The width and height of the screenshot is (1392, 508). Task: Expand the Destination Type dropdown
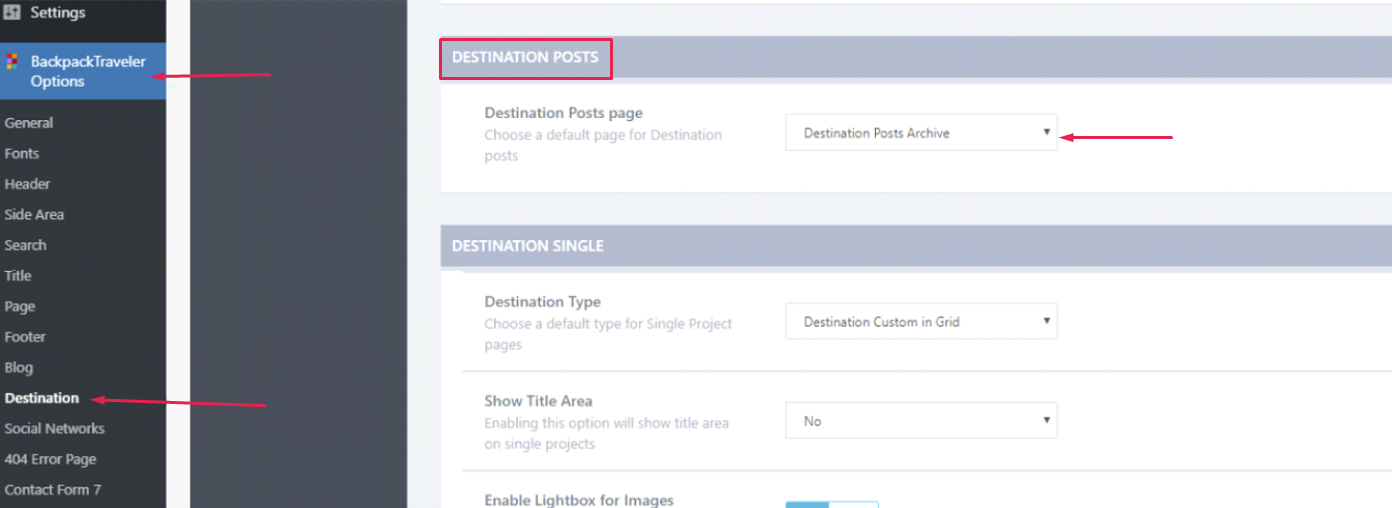[x=921, y=322]
